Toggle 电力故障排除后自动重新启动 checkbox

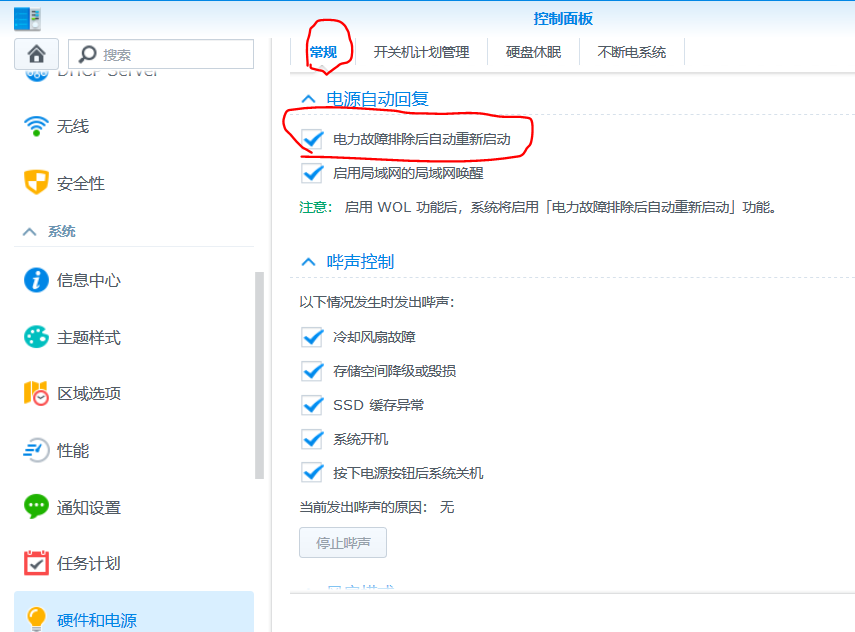tap(312, 140)
